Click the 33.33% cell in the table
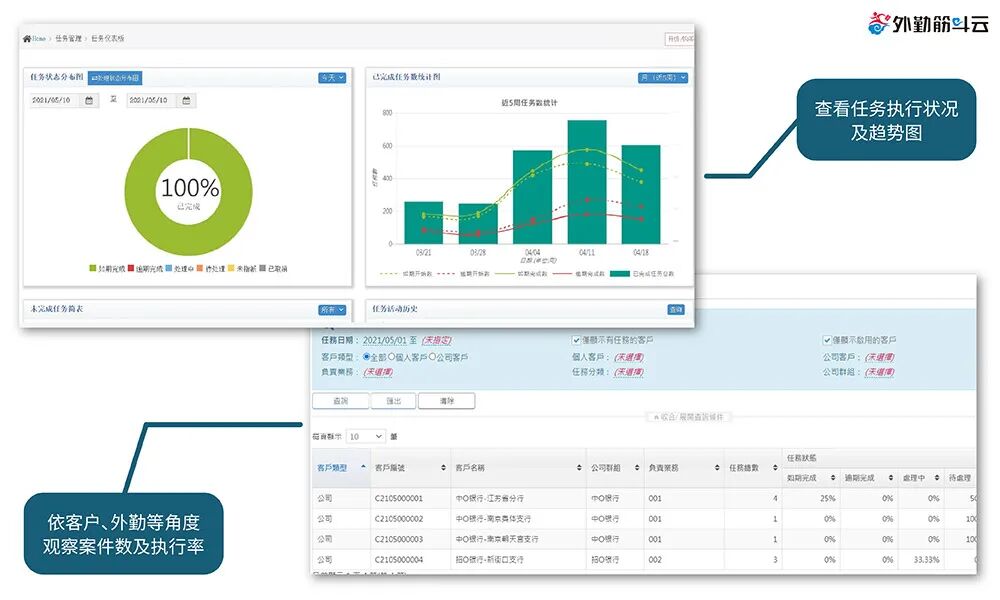1000x600 pixels. coord(926,560)
